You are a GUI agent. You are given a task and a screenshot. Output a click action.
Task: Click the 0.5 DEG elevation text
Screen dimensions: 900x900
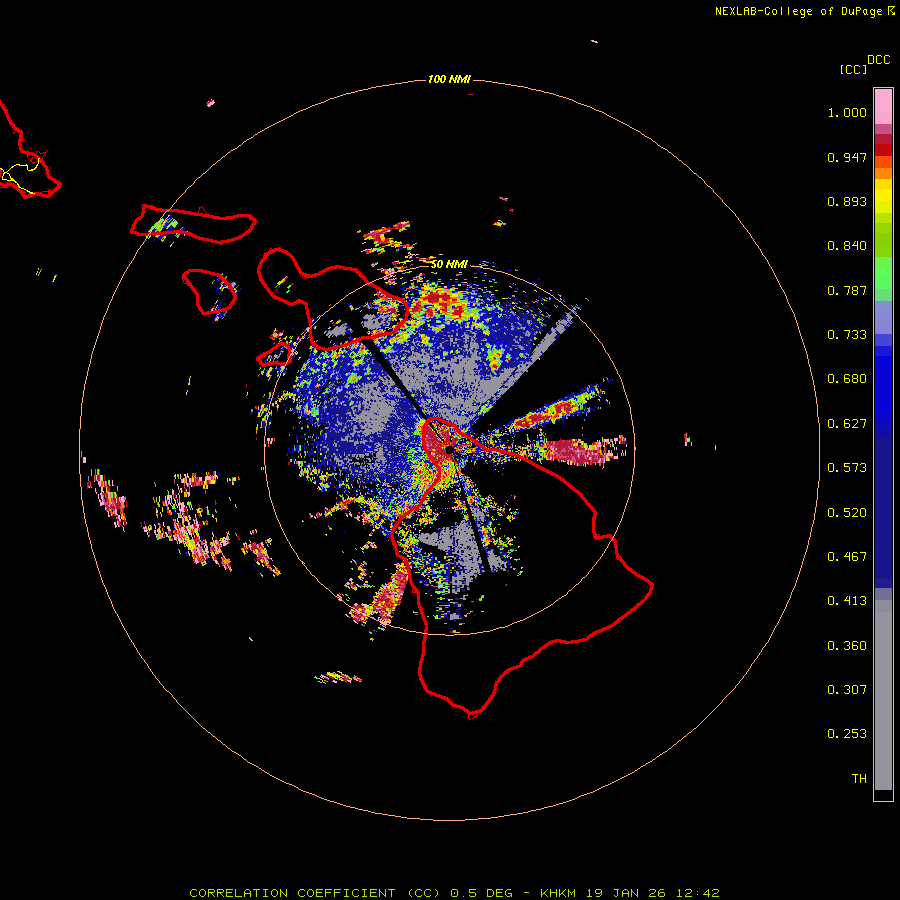click(x=480, y=893)
